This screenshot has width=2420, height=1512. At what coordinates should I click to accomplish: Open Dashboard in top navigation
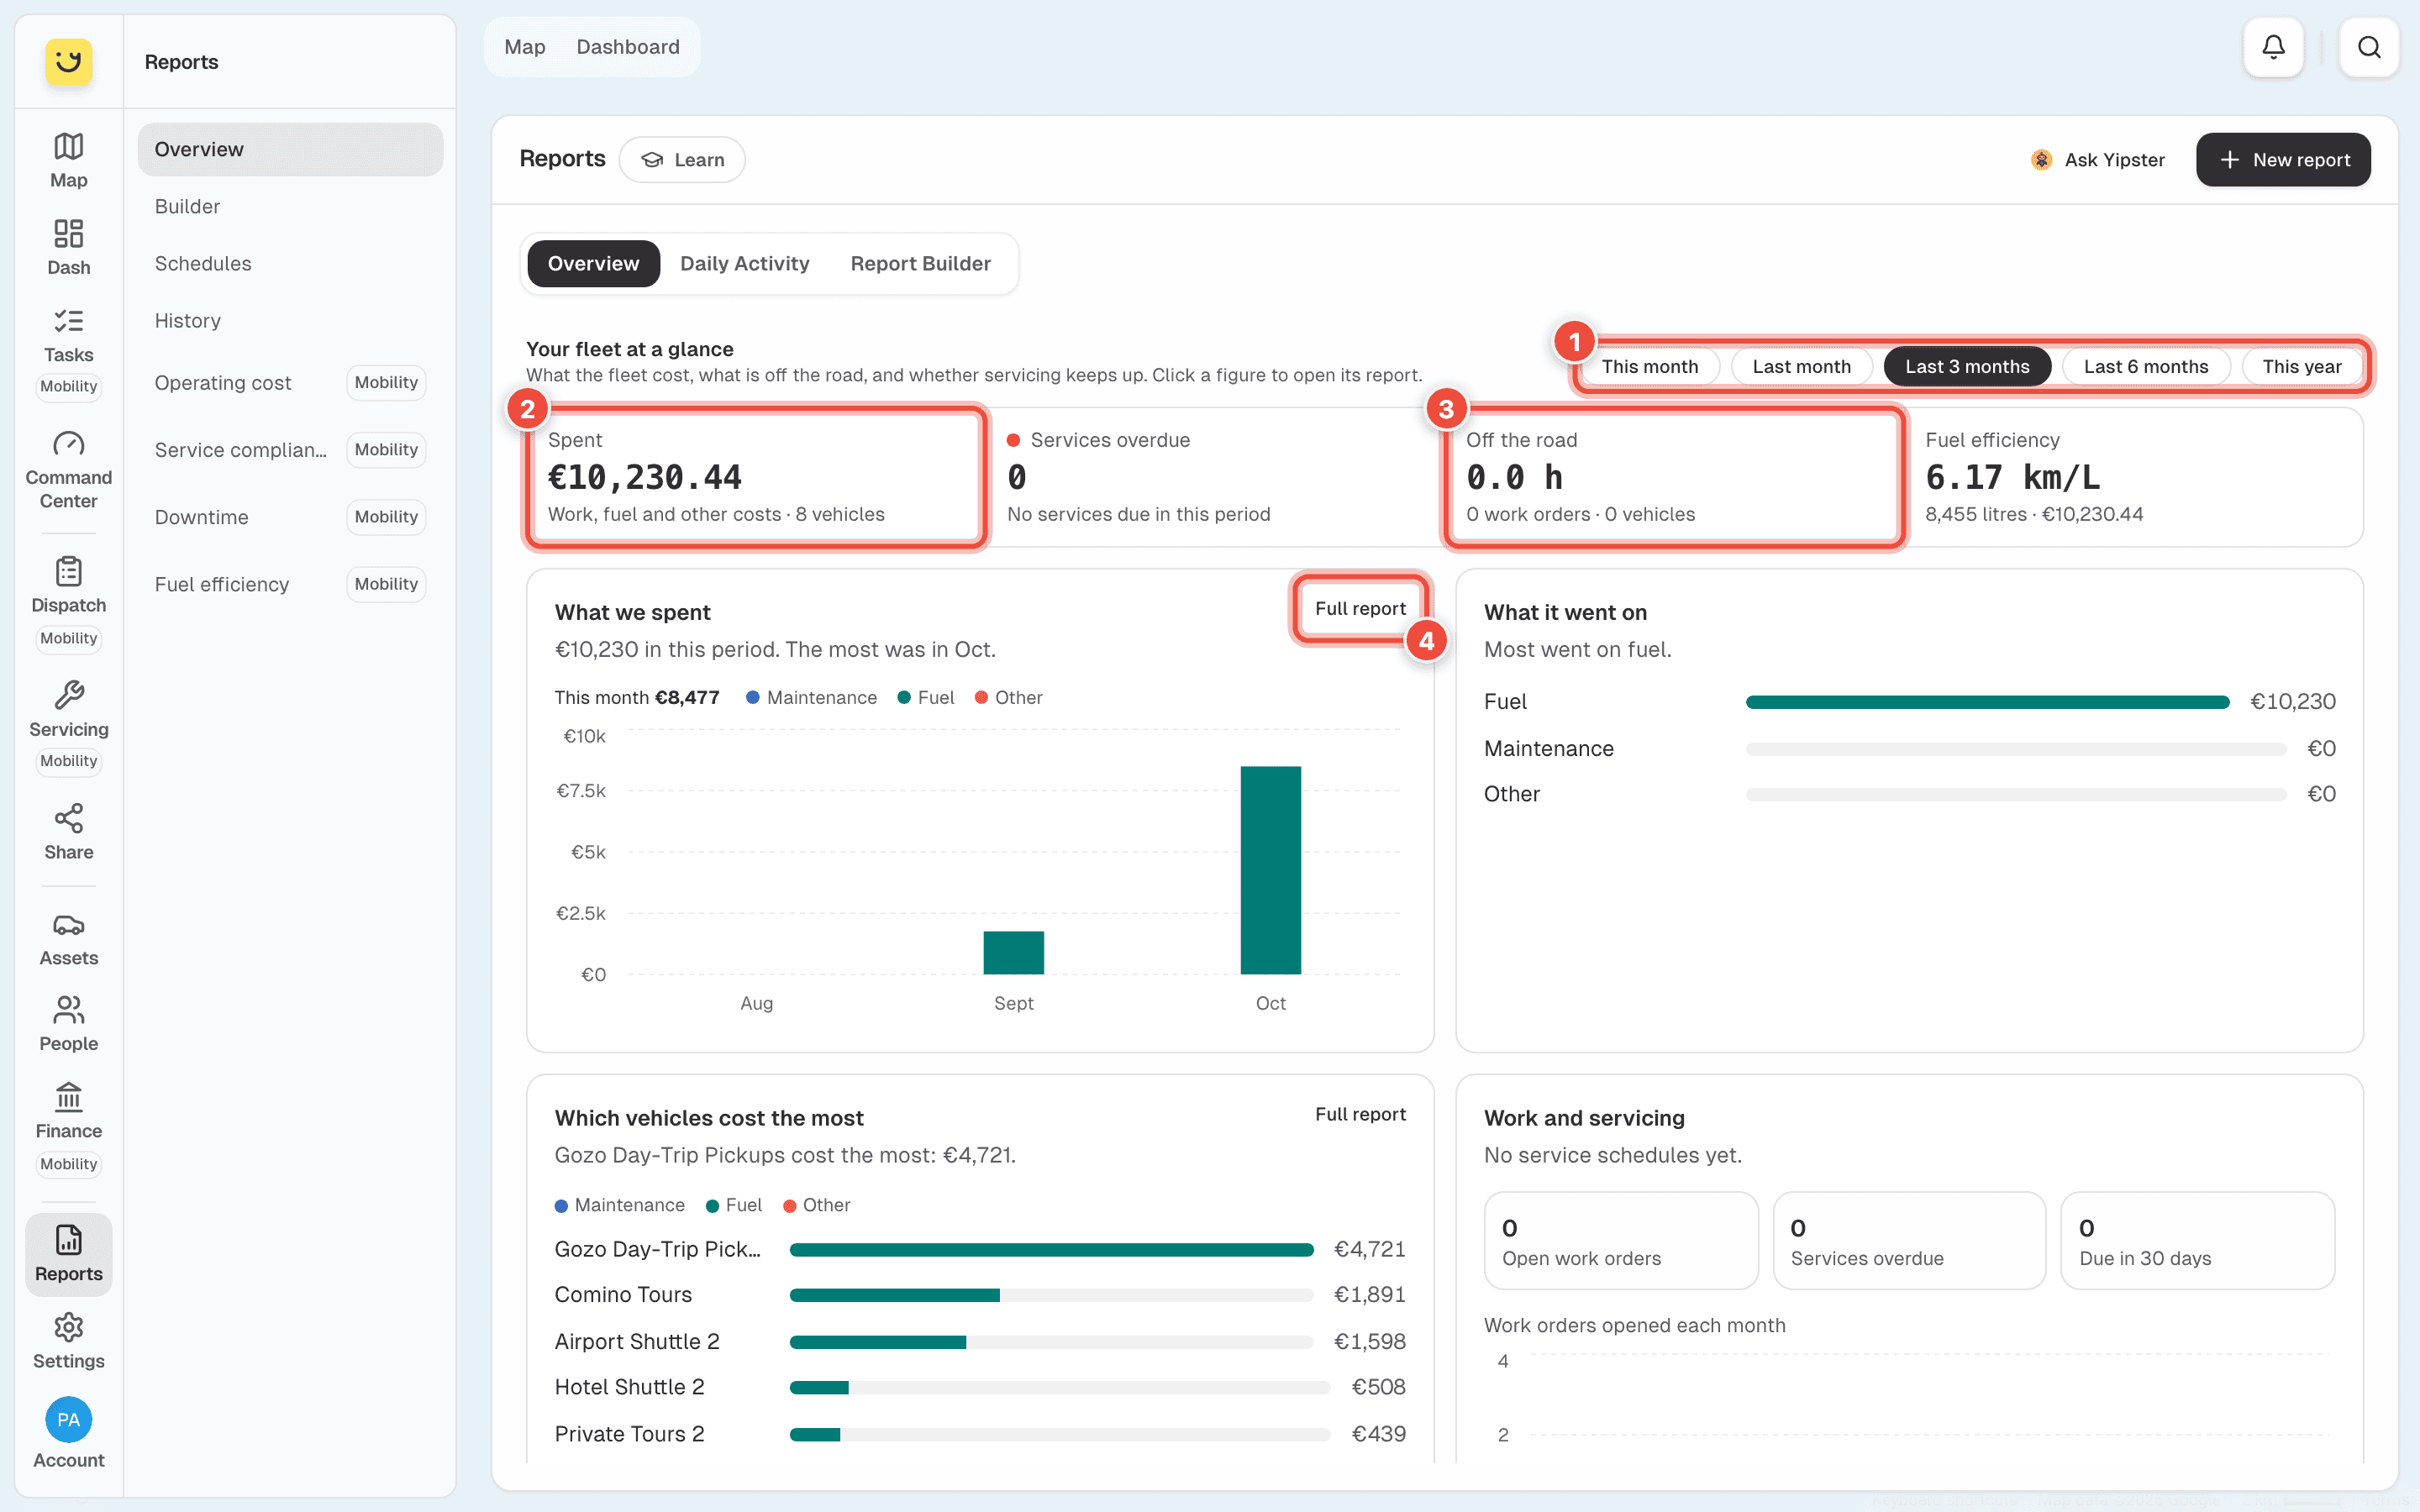tap(627, 47)
